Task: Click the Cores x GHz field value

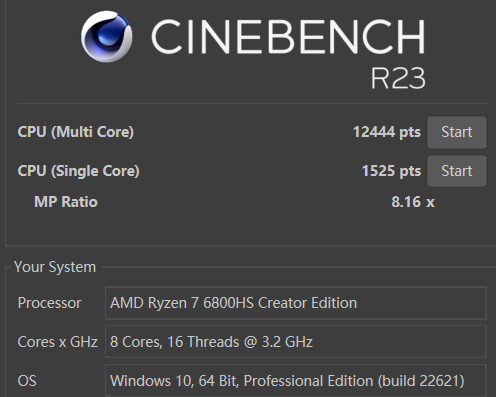Action: (x=296, y=342)
